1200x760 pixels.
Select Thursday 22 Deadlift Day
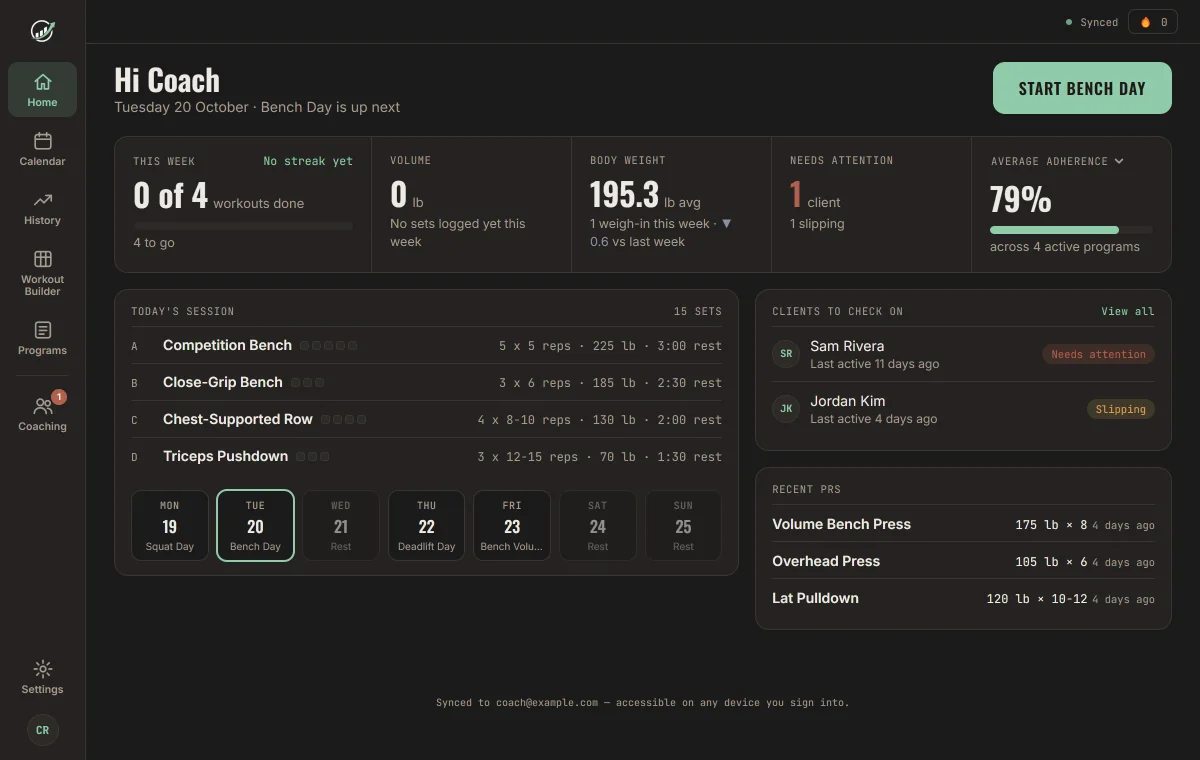(x=426, y=525)
